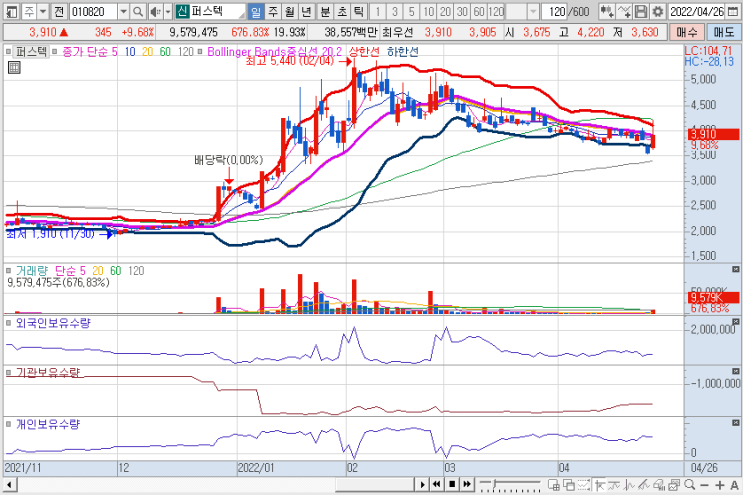743x495 pixels.
Task: Open the calendar date picker icon
Action: [733, 11]
